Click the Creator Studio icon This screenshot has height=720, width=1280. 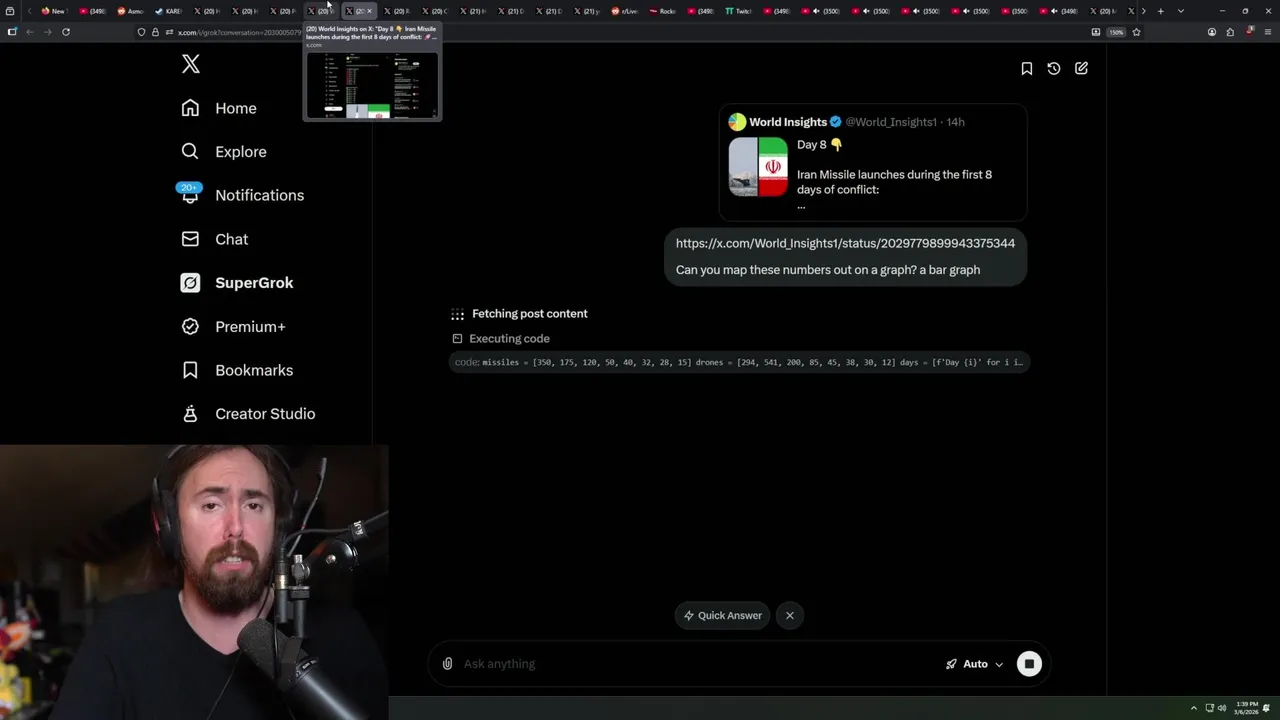190,414
